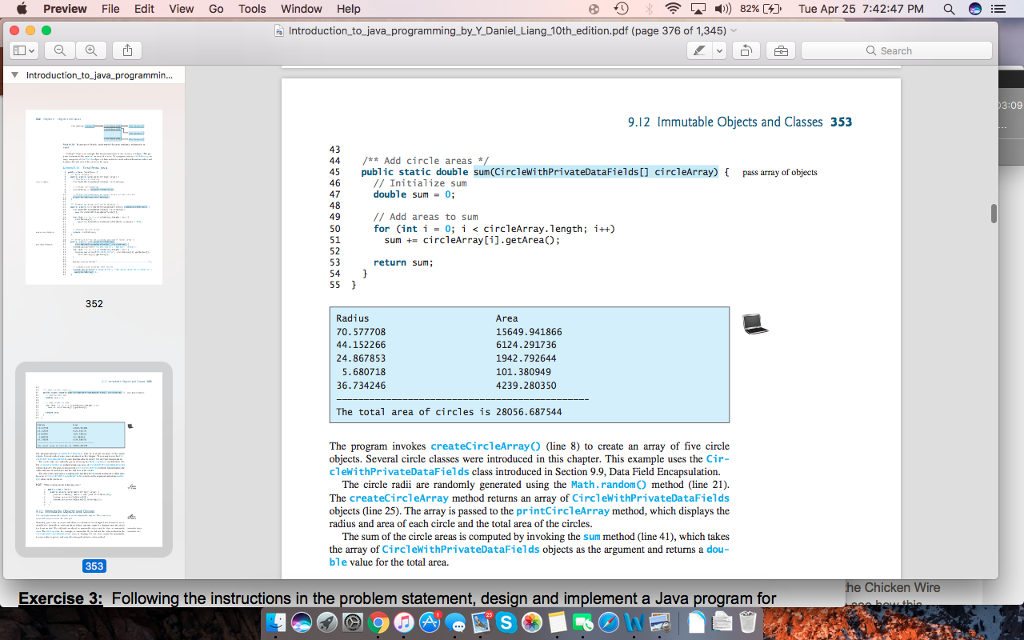The image size is (1024, 640).
Task: Select the sketch pencil tool icon
Action: tap(701, 48)
